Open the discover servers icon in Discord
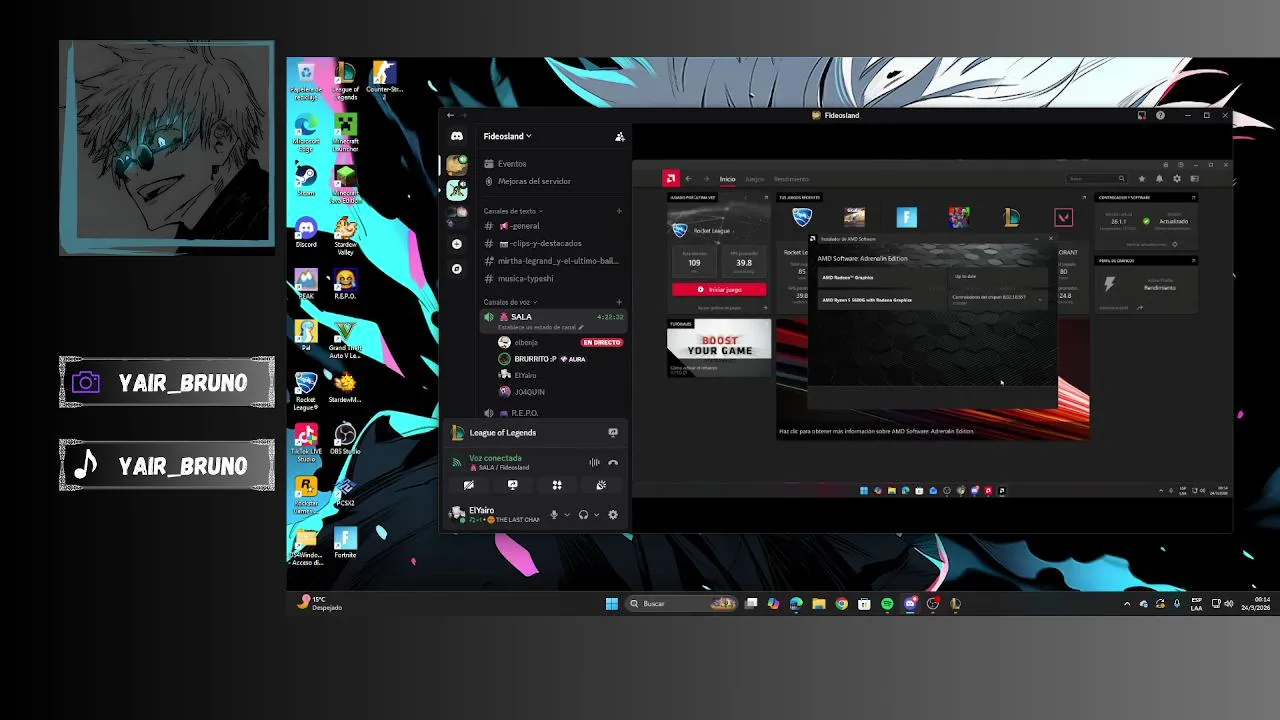This screenshot has height=720, width=1280. [x=457, y=269]
